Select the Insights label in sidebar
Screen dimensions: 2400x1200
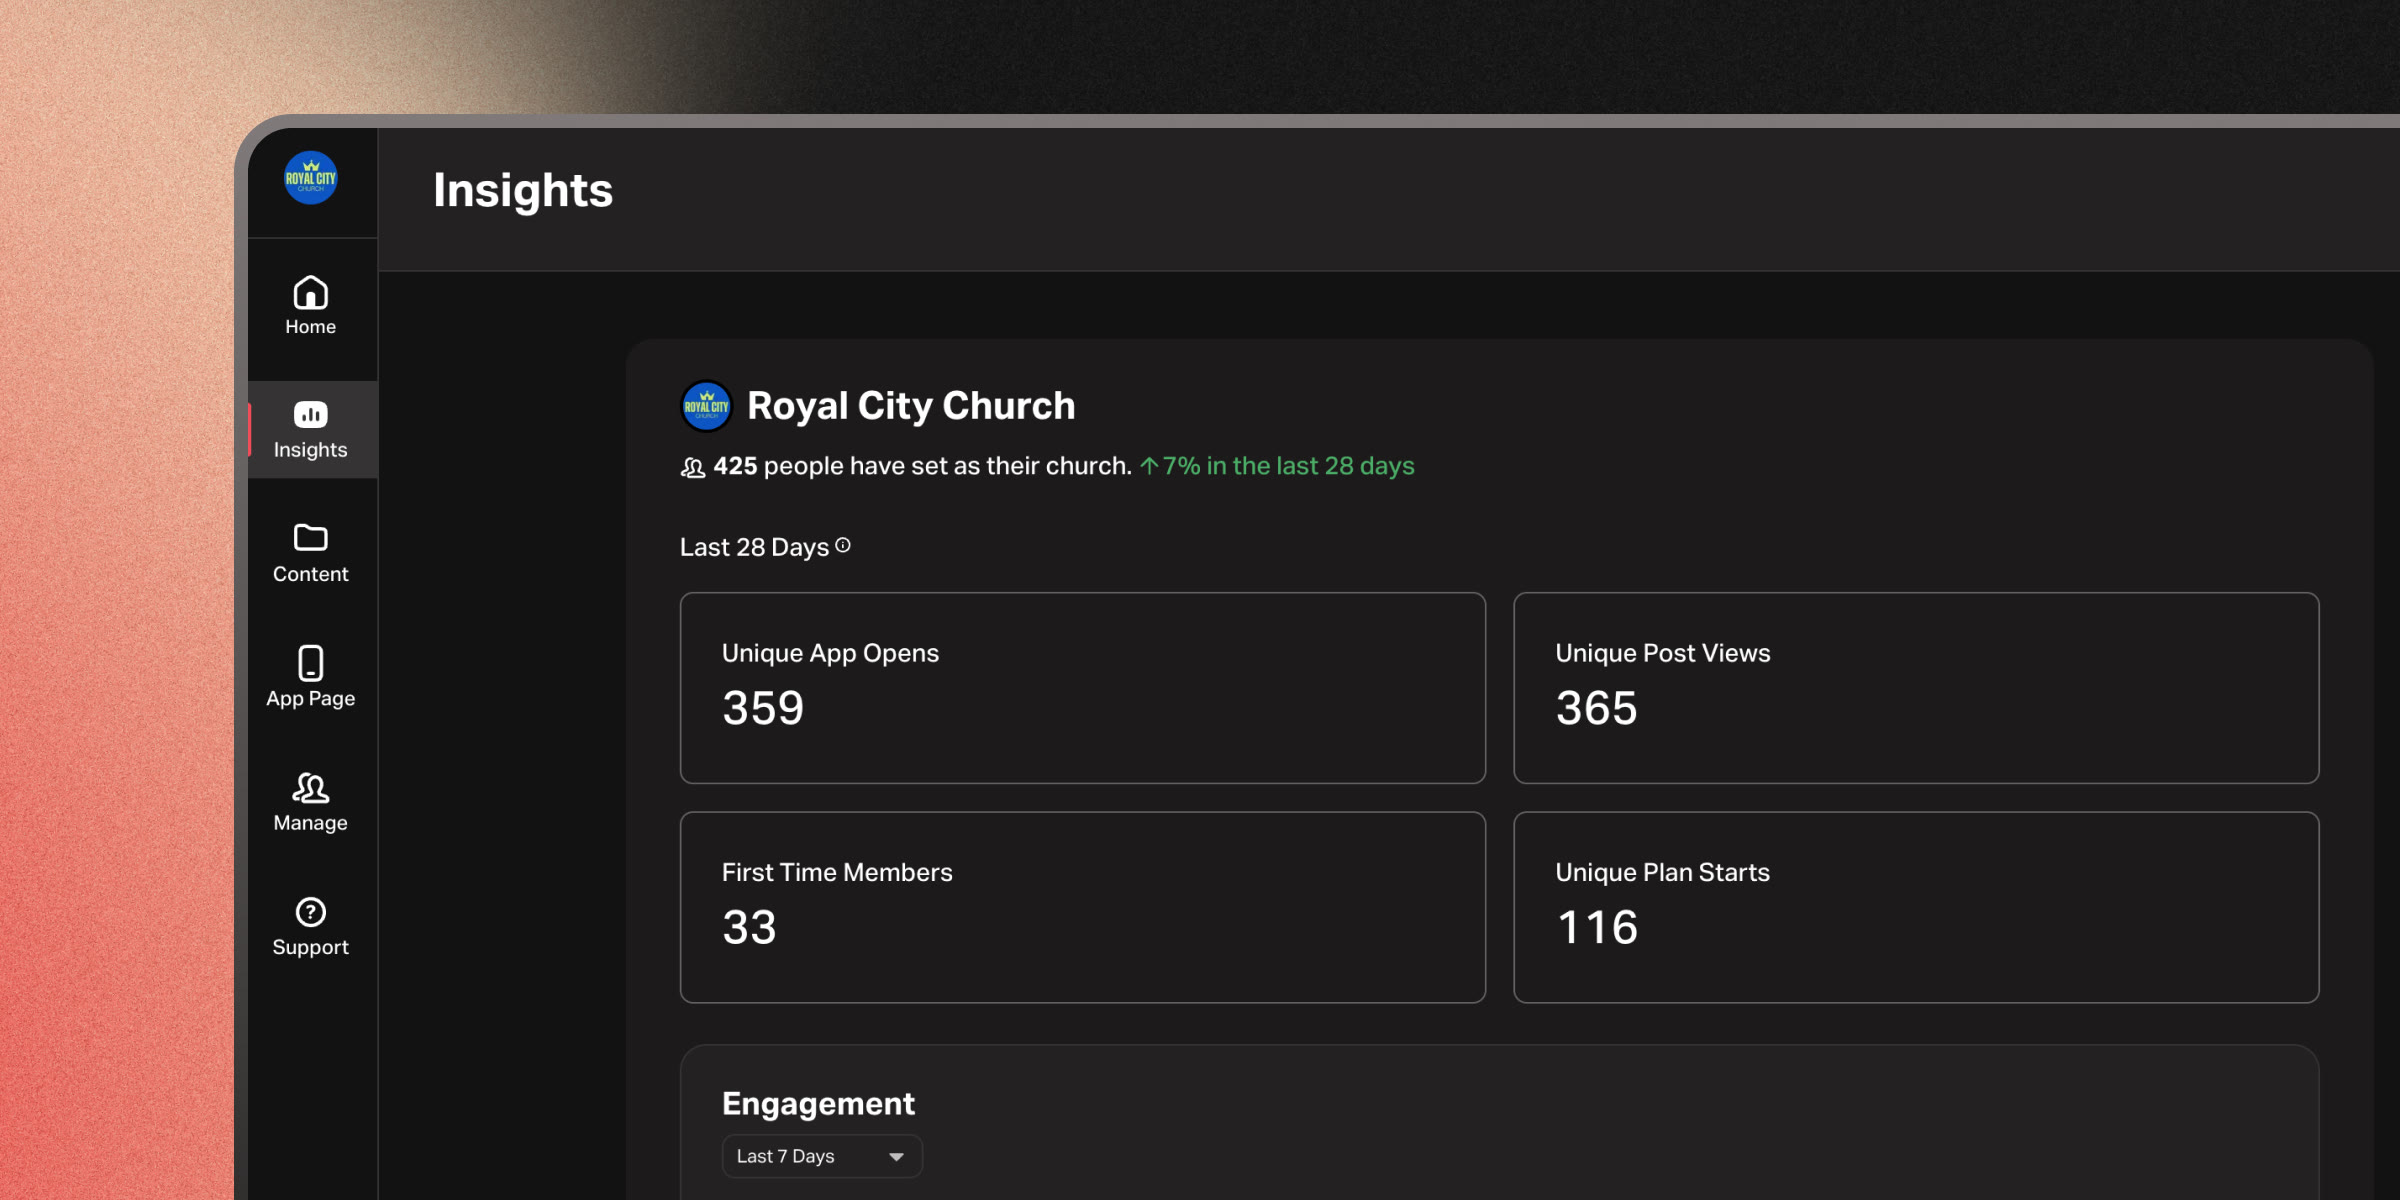311,450
